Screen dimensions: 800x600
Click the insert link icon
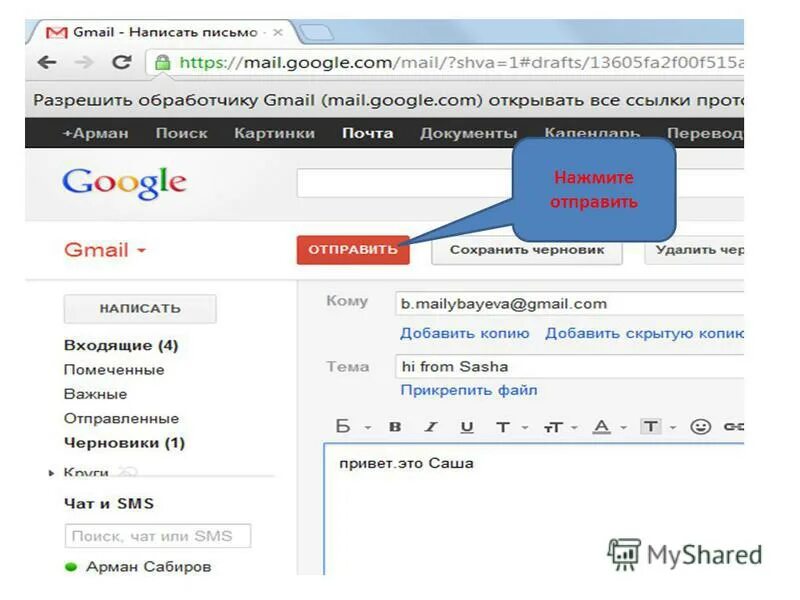734,427
